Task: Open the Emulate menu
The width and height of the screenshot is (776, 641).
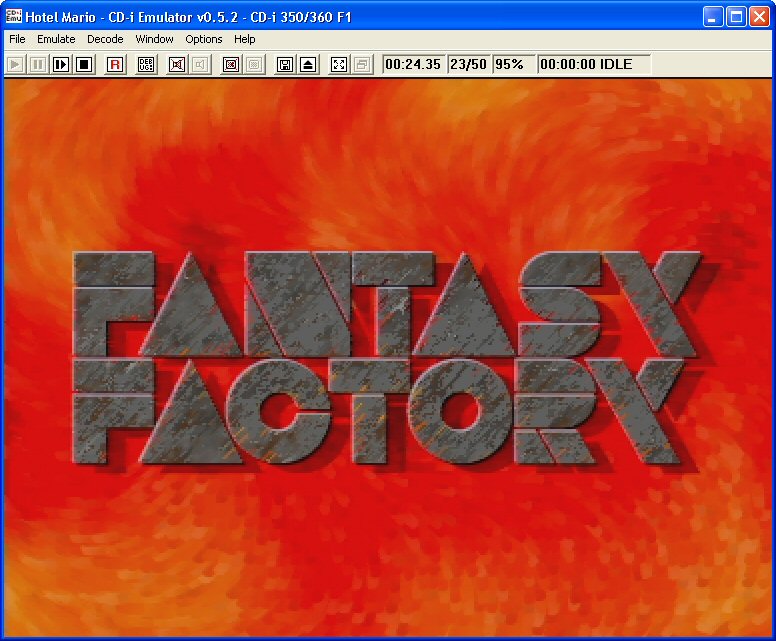Action: pos(56,39)
